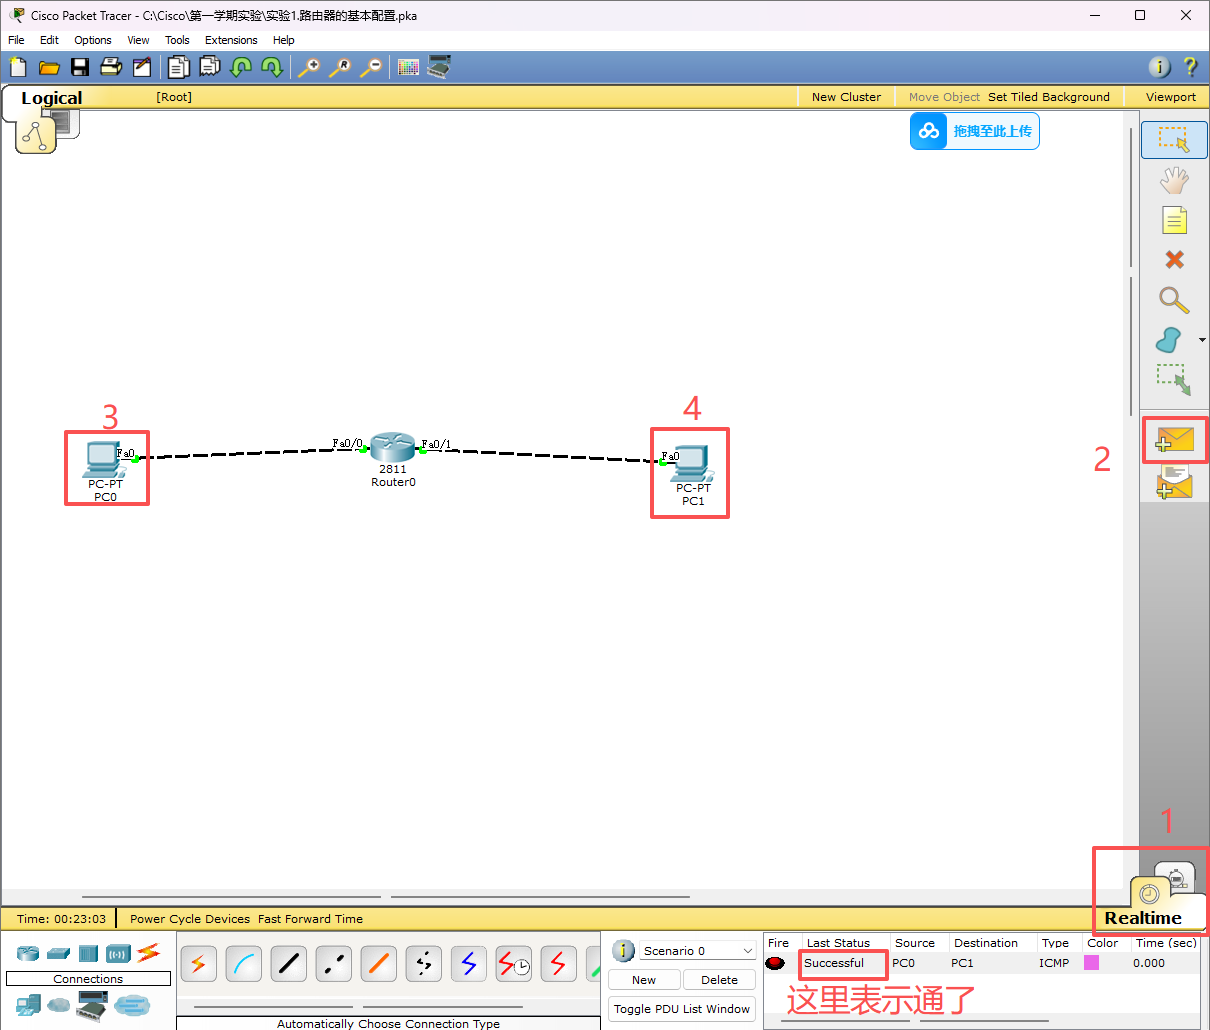Image resolution: width=1210 pixels, height=1030 pixels.
Task: Choose the Inspect magnifier tool
Action: pyautogui.click(x=1174, y=300)
